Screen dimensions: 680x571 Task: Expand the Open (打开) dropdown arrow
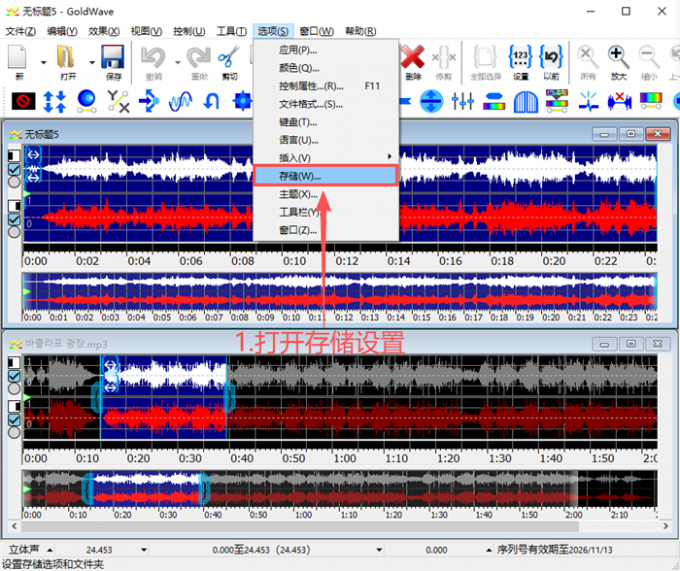click(x=91, y=62)
